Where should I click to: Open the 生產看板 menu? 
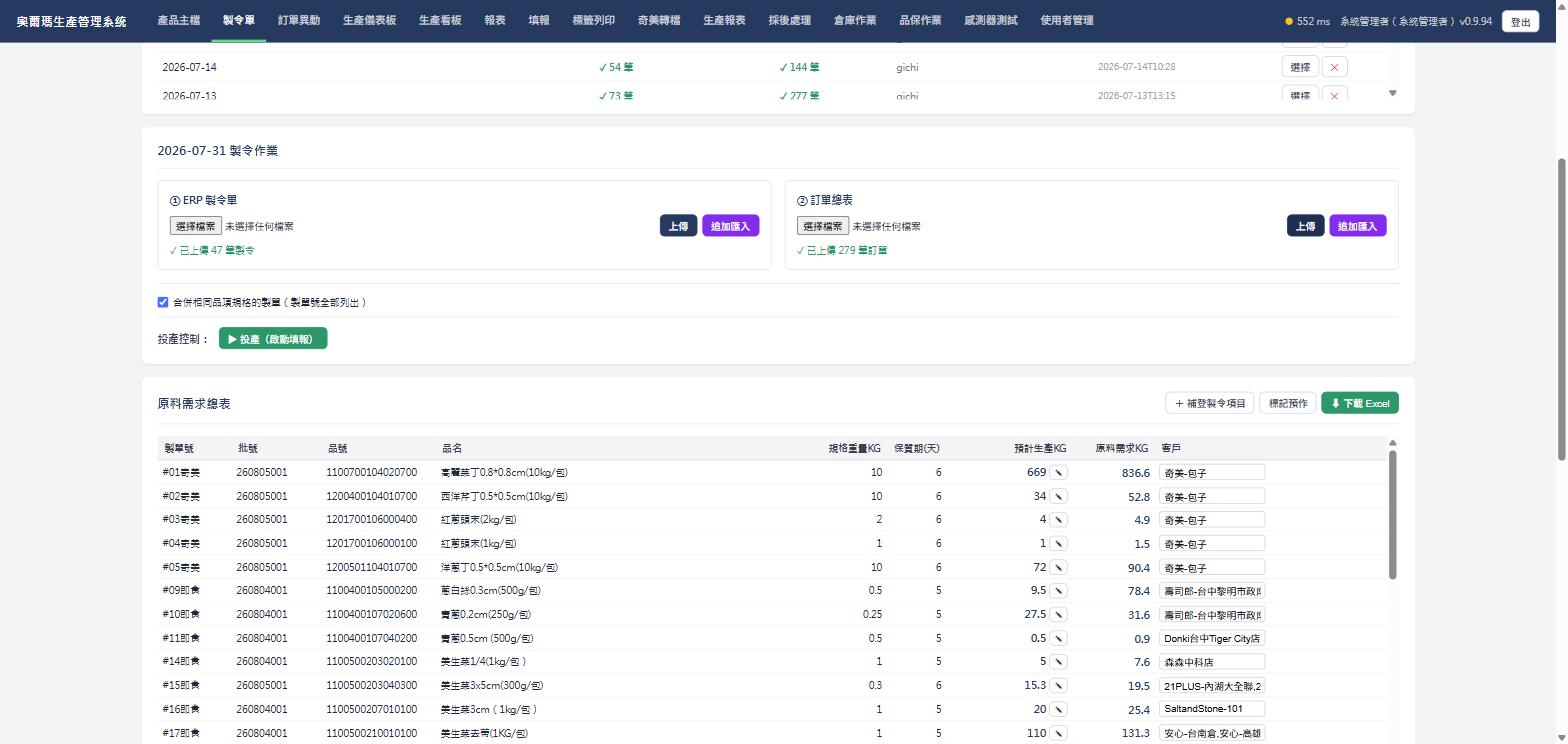[440, 20]
